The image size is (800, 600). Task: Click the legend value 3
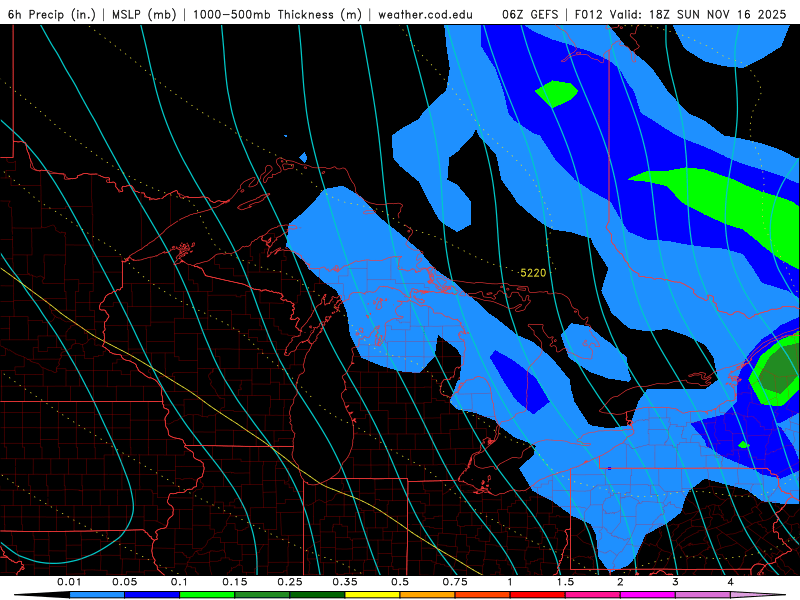(x=676, y=582)
